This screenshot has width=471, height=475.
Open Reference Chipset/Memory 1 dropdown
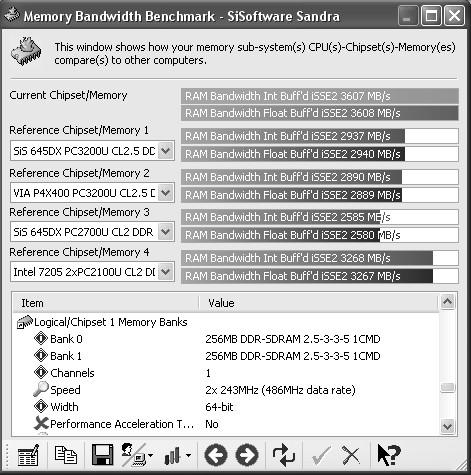coord(166,151)
